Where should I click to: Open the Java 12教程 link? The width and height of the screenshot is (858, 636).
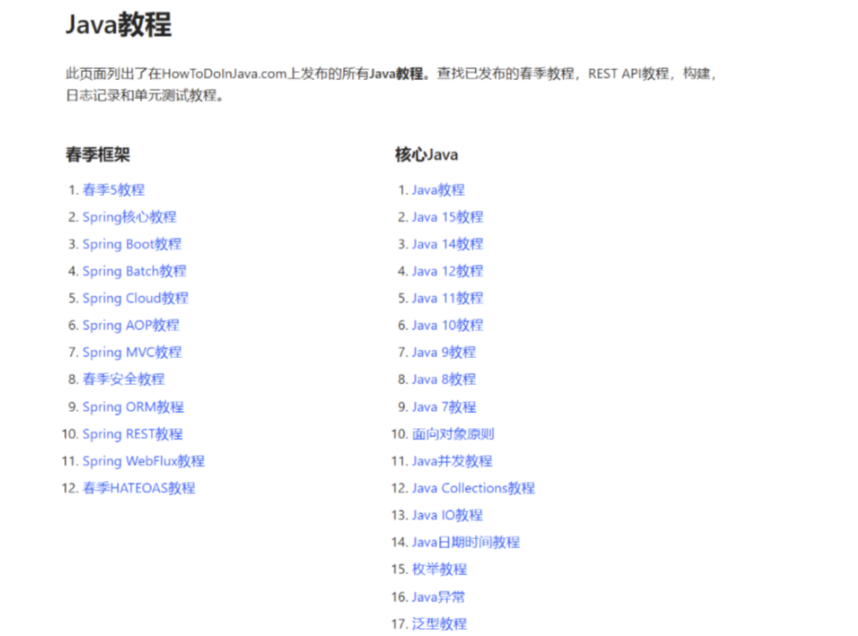(x=448, y=271)
